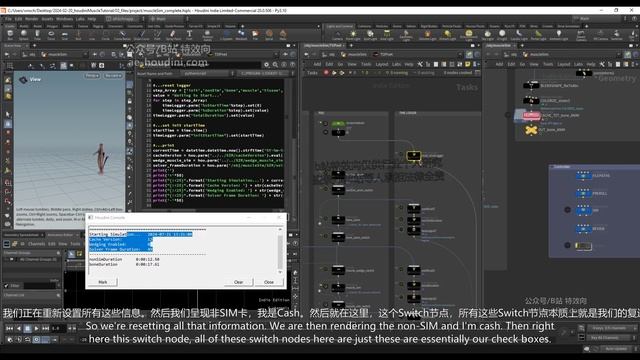Create a Box from the shelf
This screenshot has height=360, width=640.
tap(10, 35)
